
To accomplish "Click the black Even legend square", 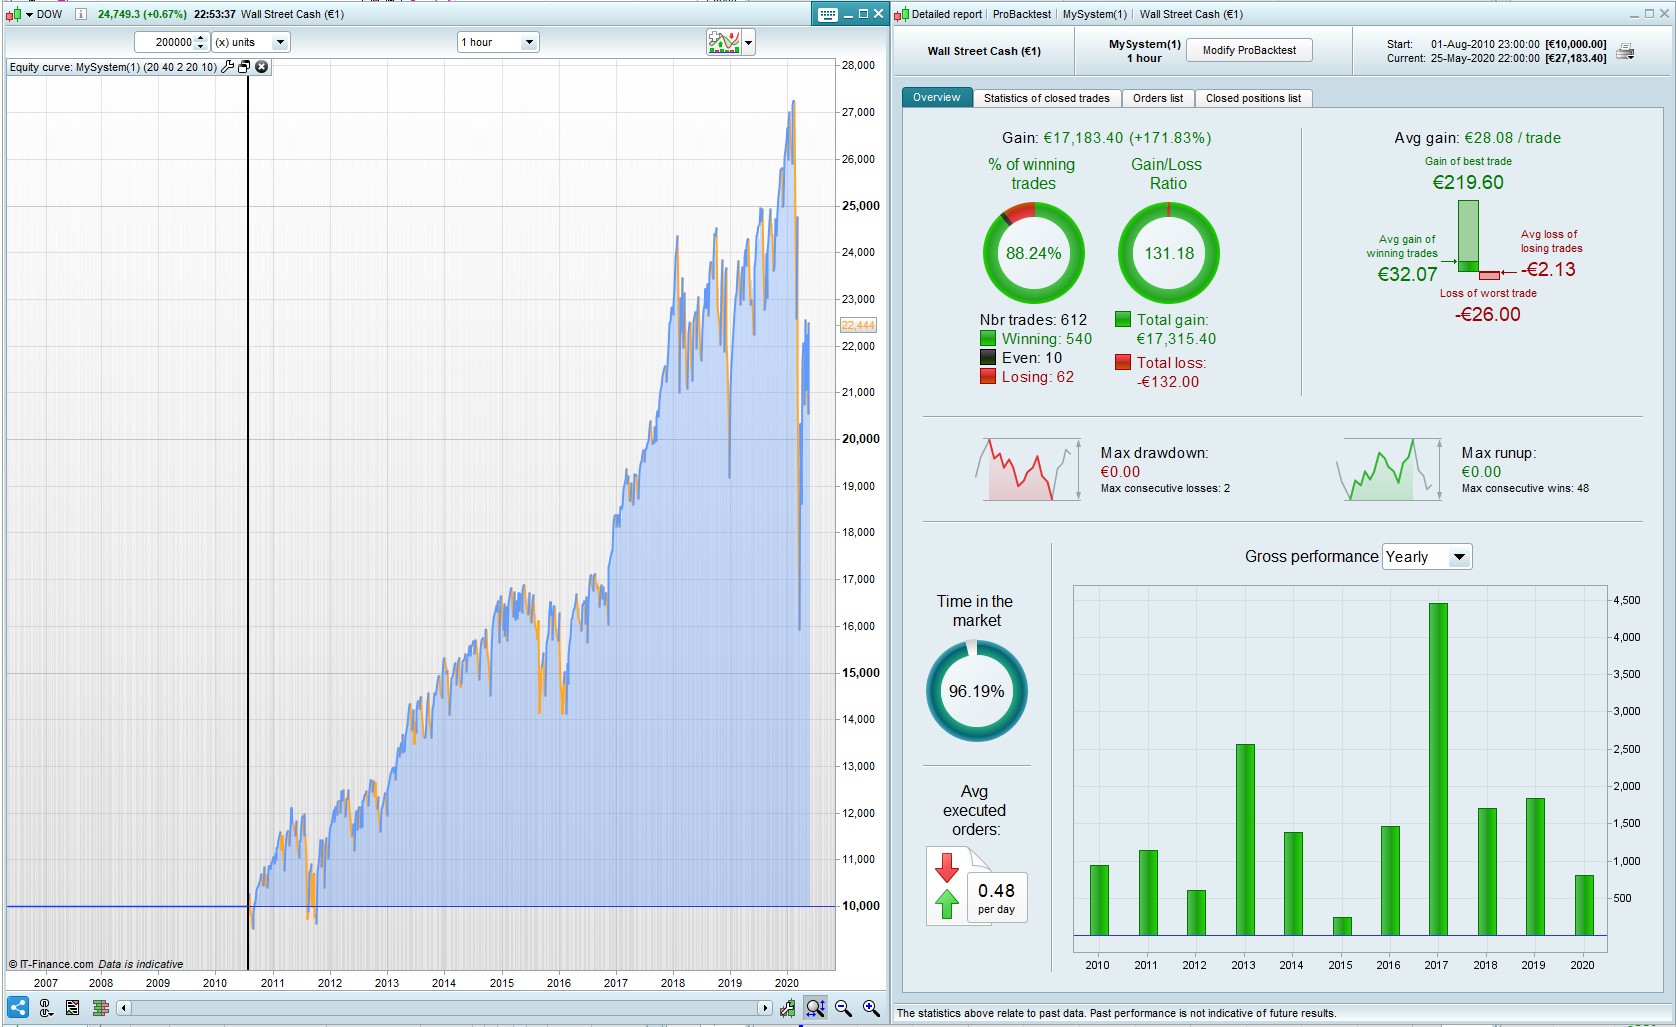I will [988, 358].
